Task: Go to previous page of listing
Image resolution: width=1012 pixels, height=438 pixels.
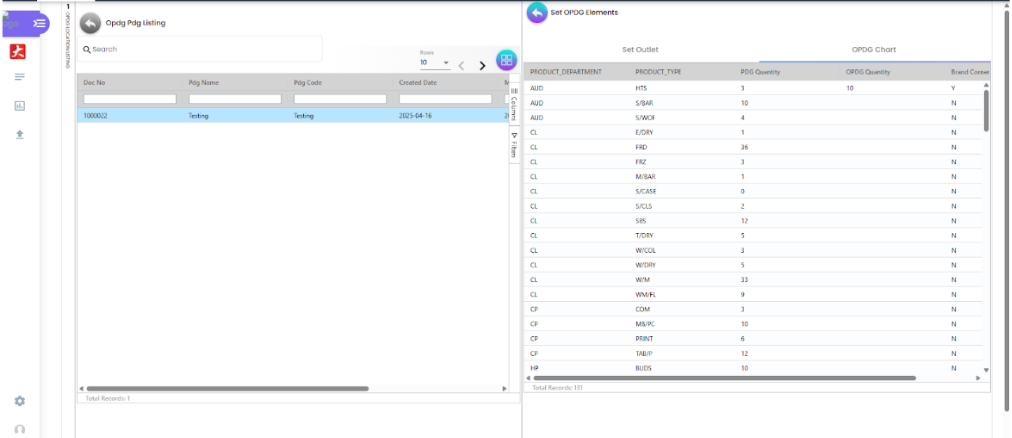Action: [461, 65]
